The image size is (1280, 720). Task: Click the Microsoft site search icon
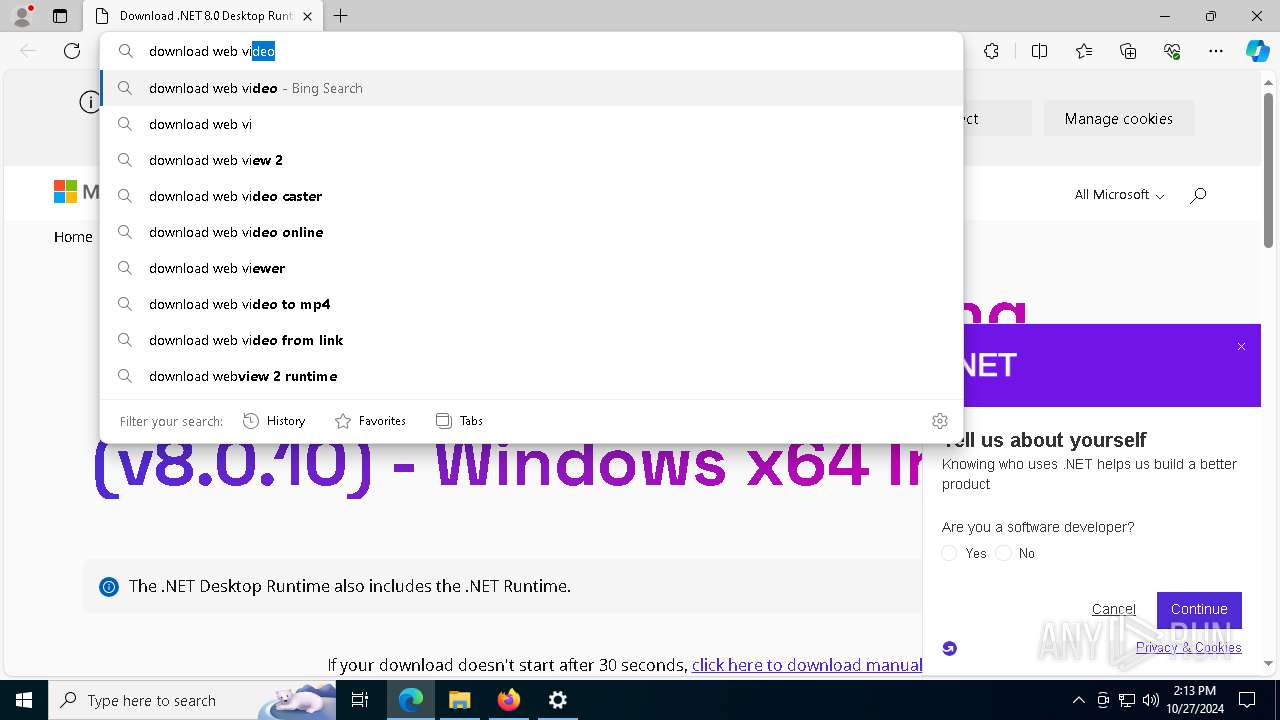1198,195
